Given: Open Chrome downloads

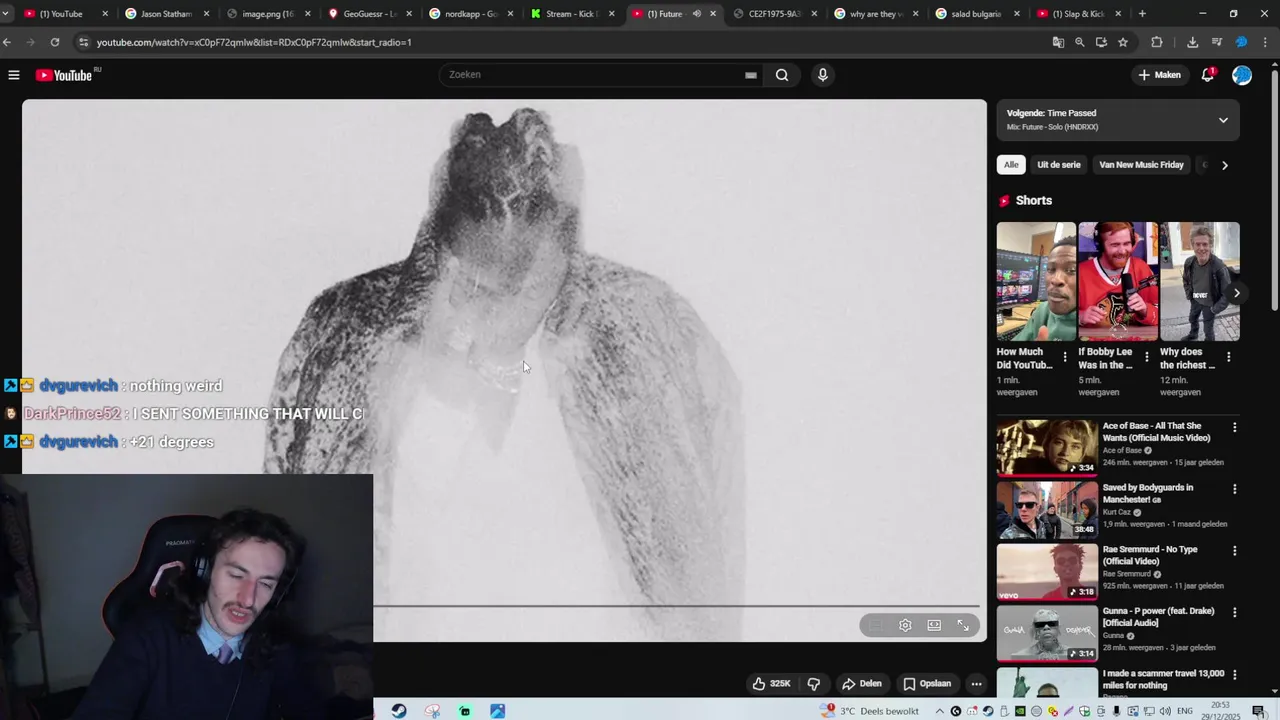Looking at the screenshot, I should [1192, 42].
